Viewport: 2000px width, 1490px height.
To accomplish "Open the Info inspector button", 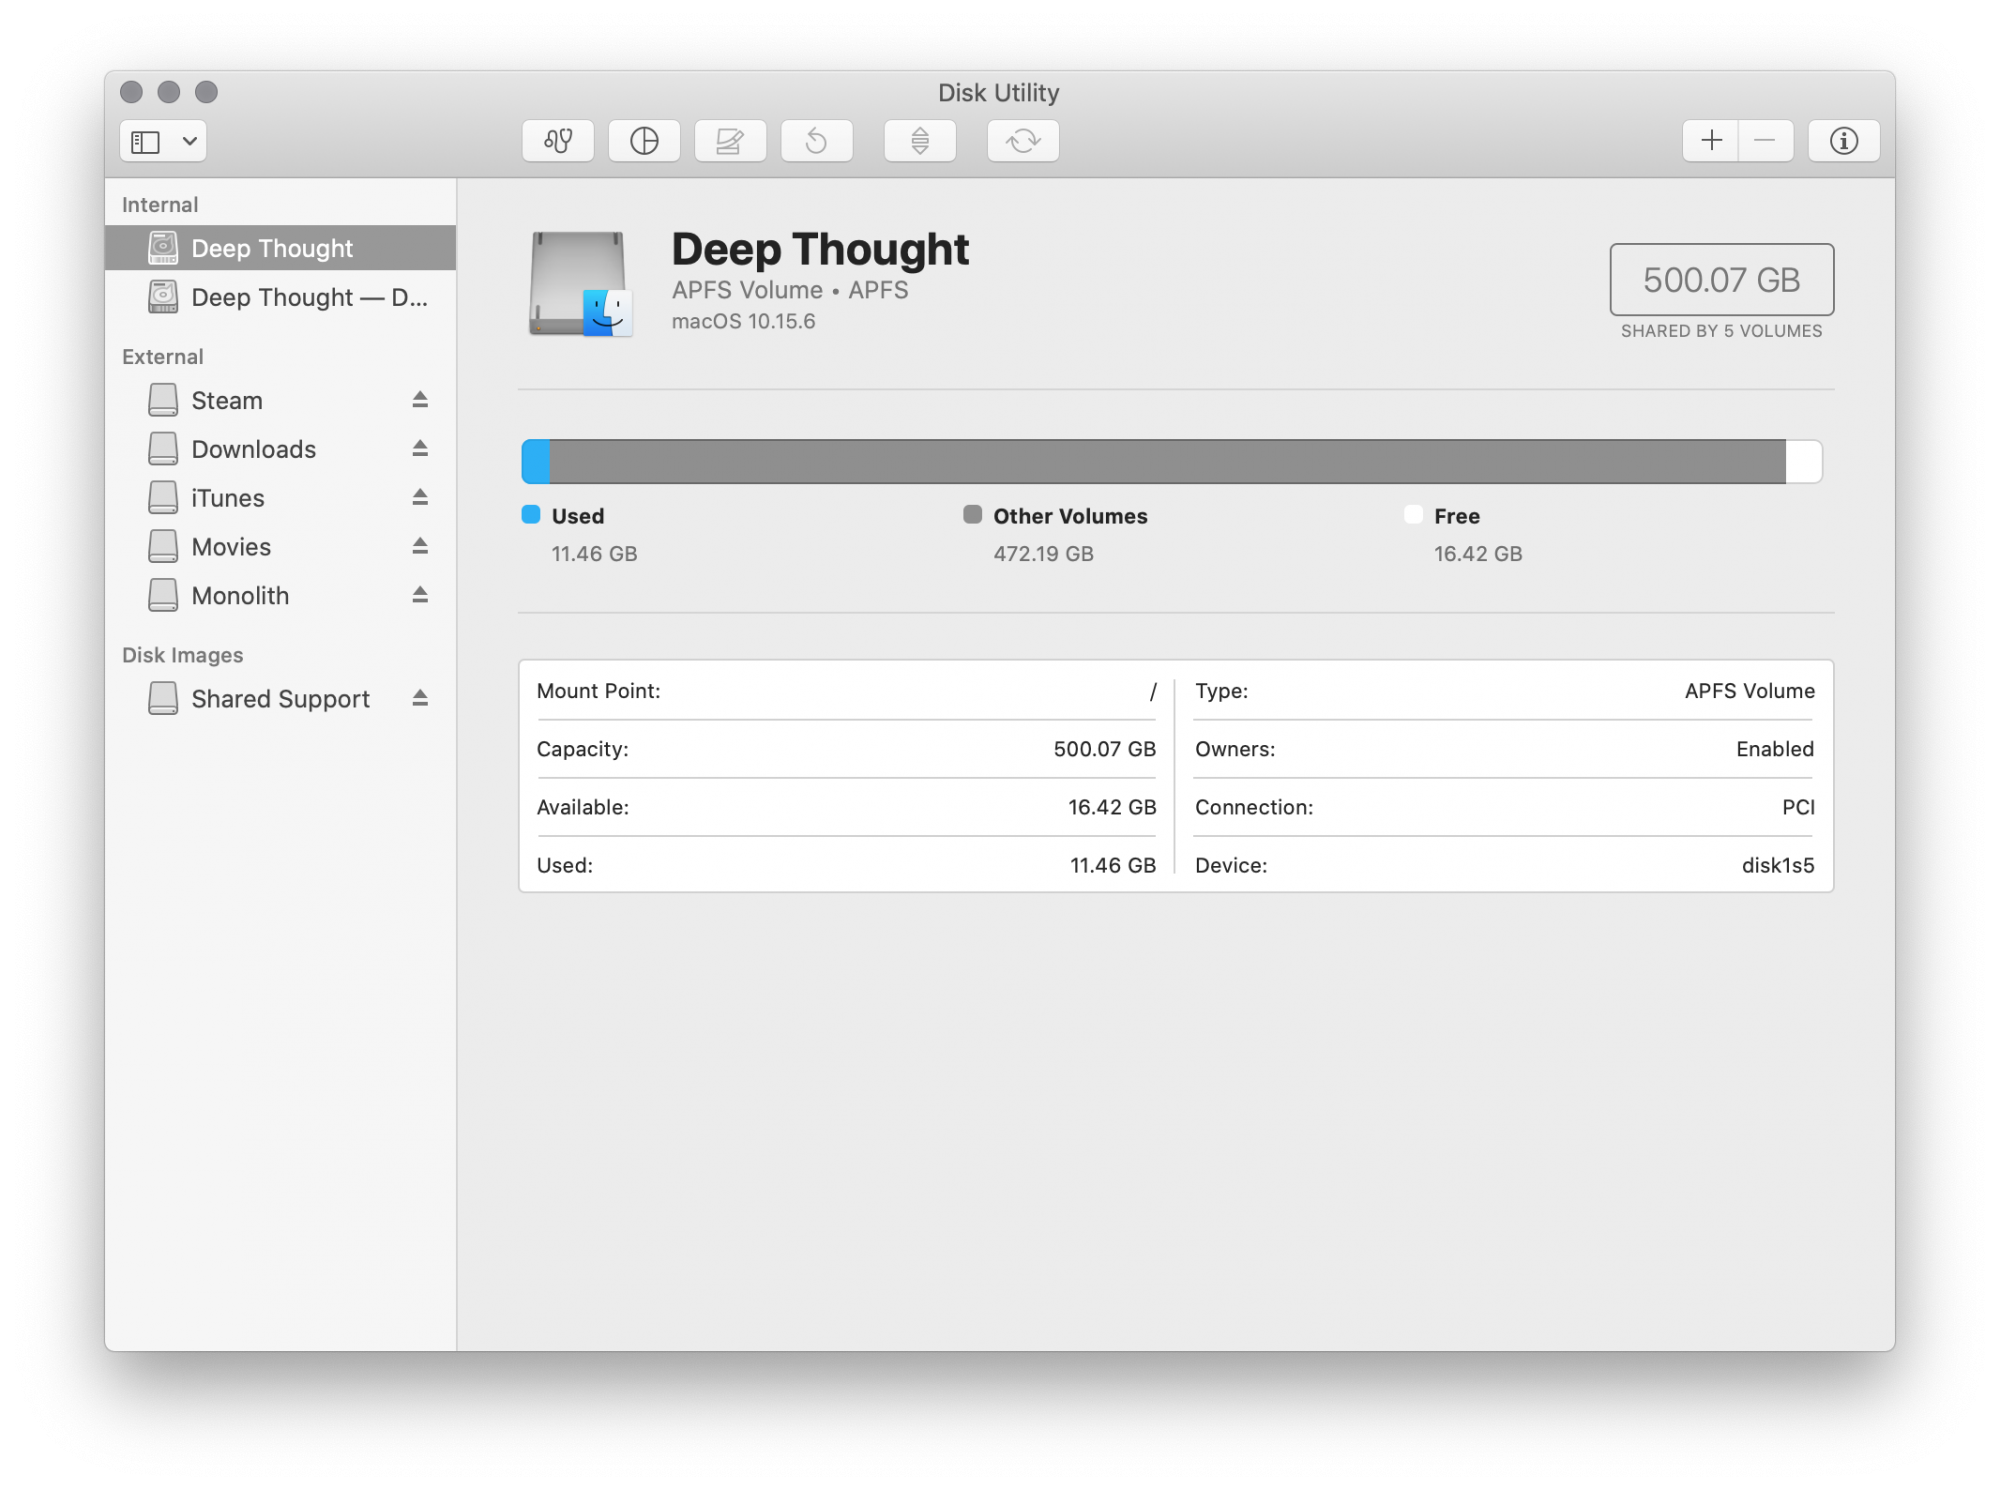I will pos(1844,141).
